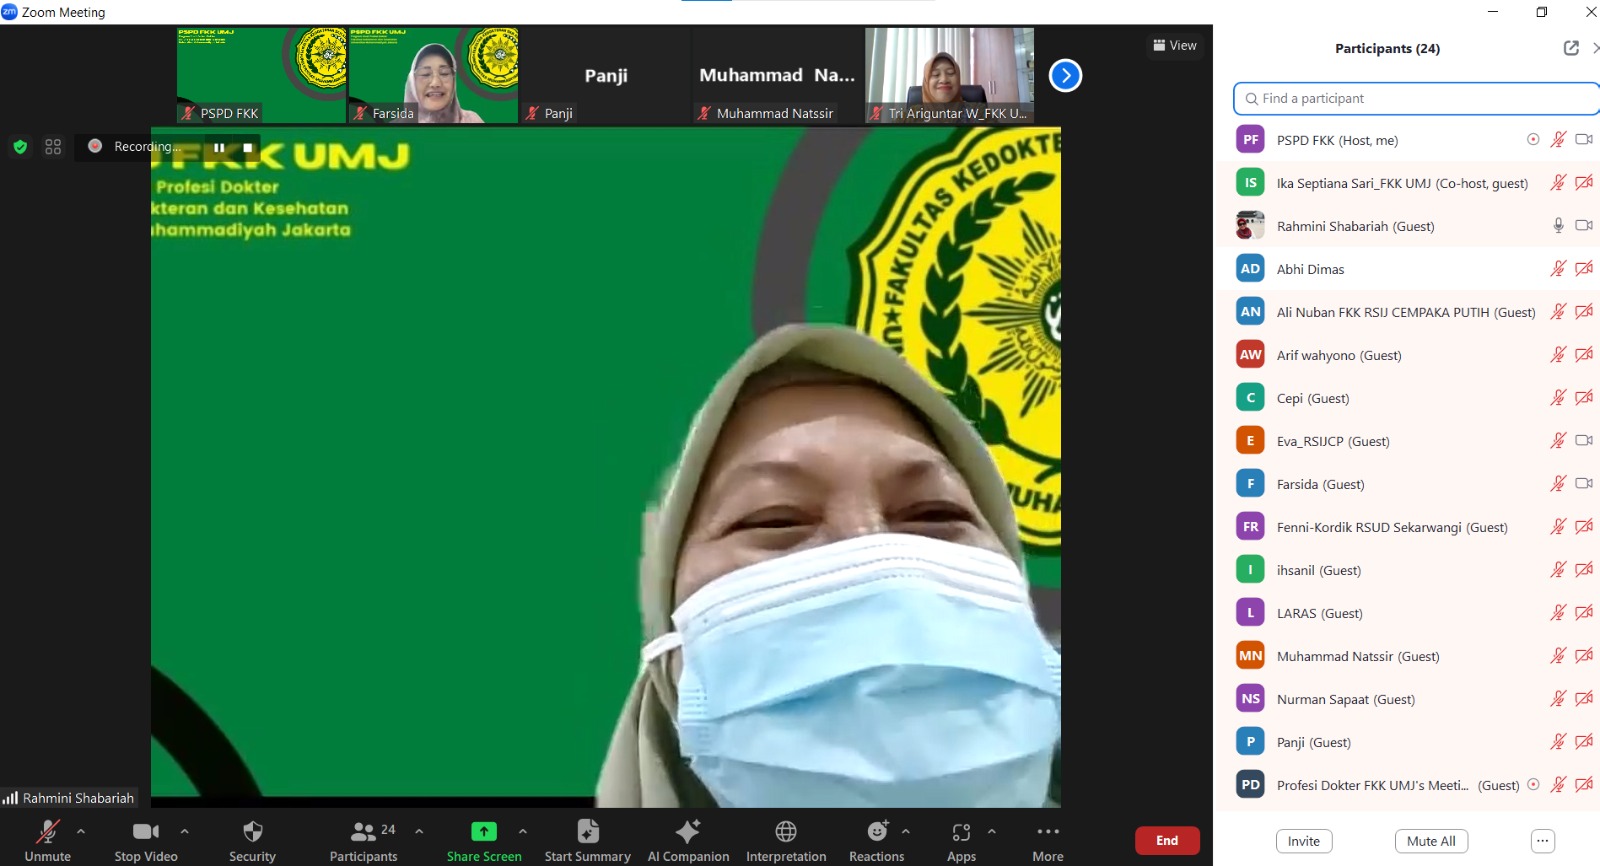
Task: Click PSPD FKK host recording indicator icon
Action: [1533, 140]
